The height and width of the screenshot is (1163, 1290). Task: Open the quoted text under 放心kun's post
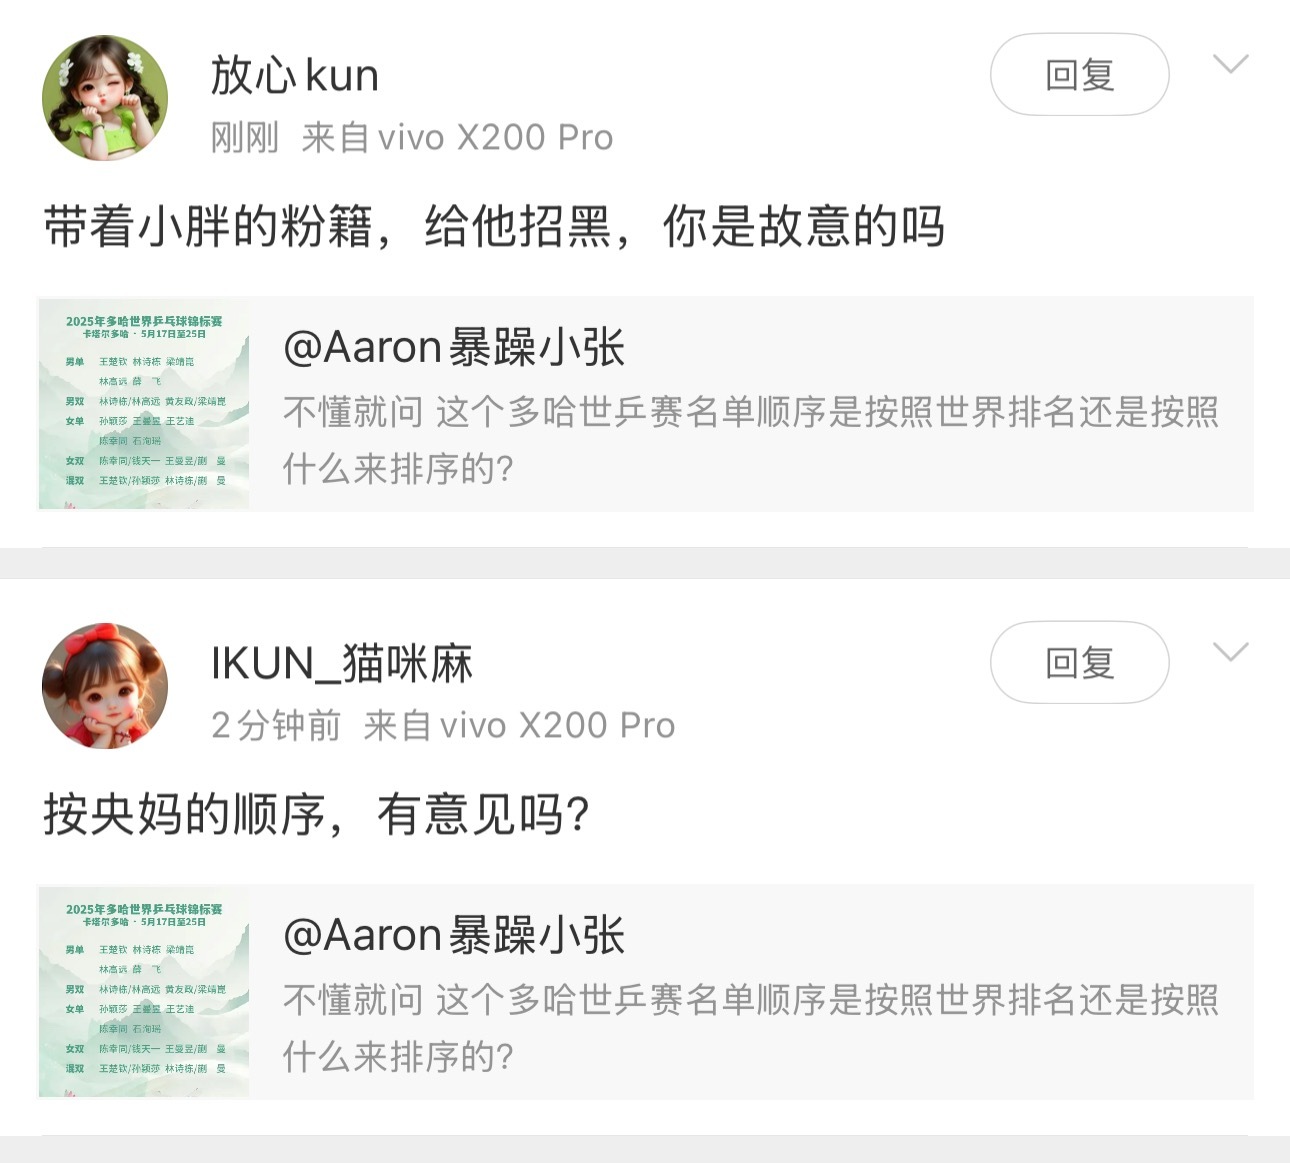(x=751, y=439)
